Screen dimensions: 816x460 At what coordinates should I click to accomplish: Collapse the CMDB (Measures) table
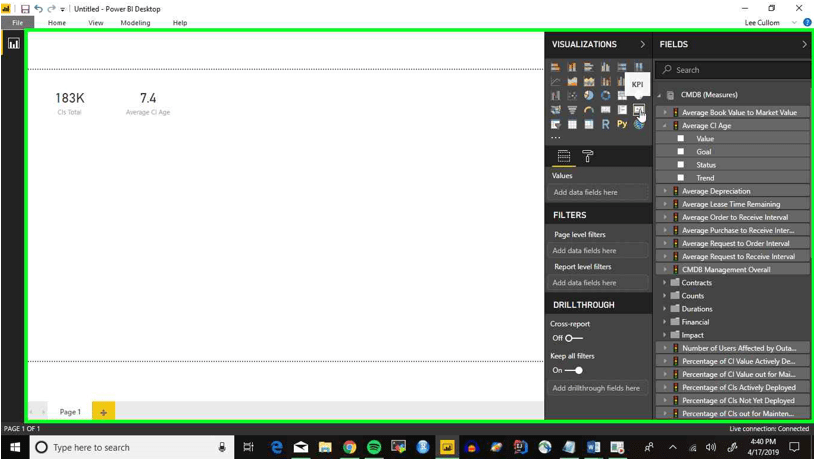click(x=660, y=95)
